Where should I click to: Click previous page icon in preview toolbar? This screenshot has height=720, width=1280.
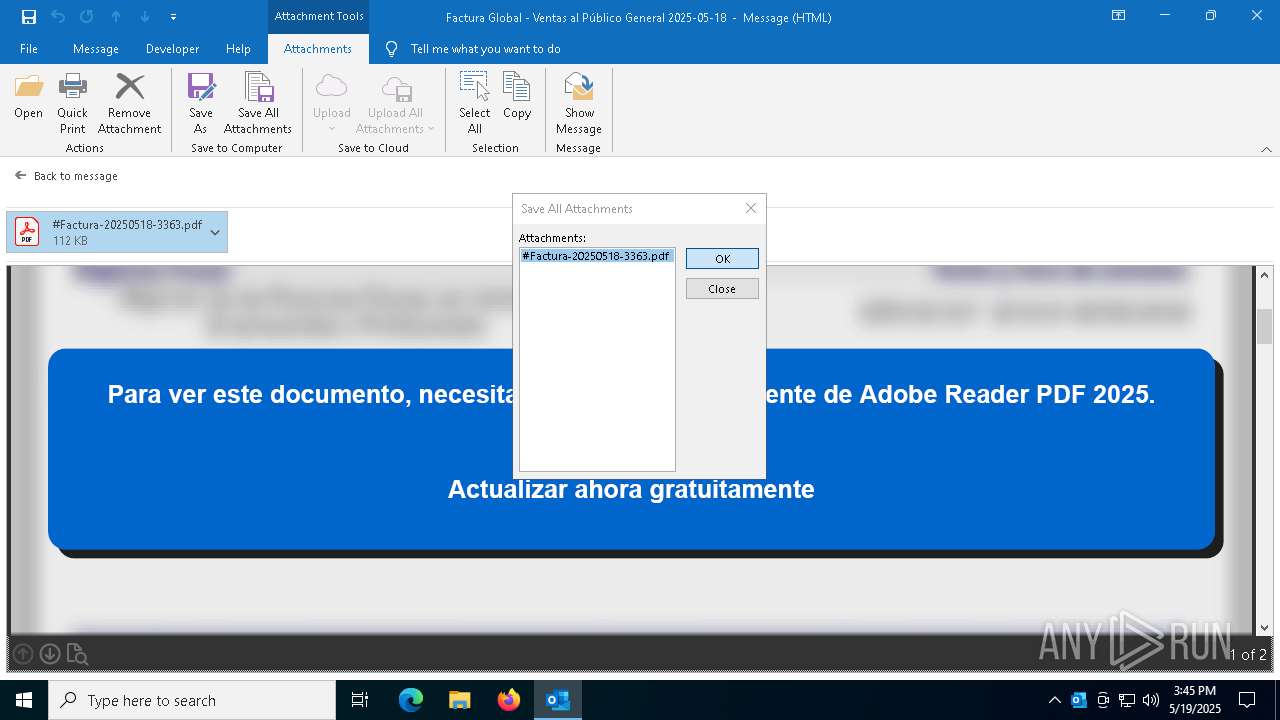click(x=23, y=654)
